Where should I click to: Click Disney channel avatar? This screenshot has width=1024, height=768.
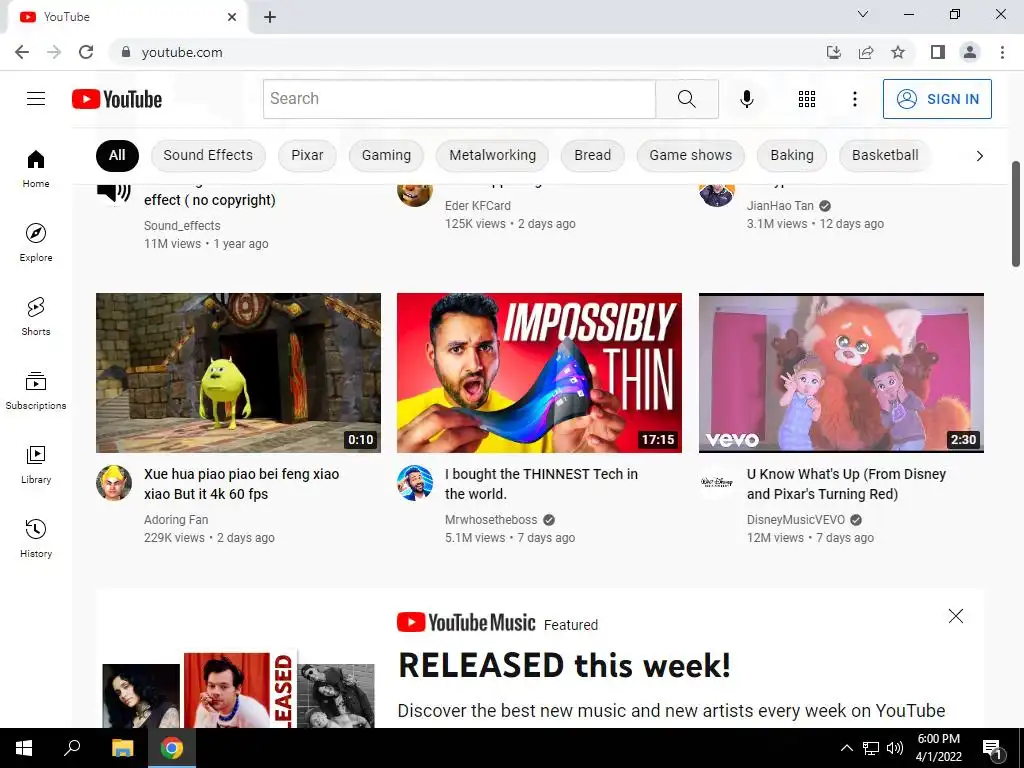[716, 483]
